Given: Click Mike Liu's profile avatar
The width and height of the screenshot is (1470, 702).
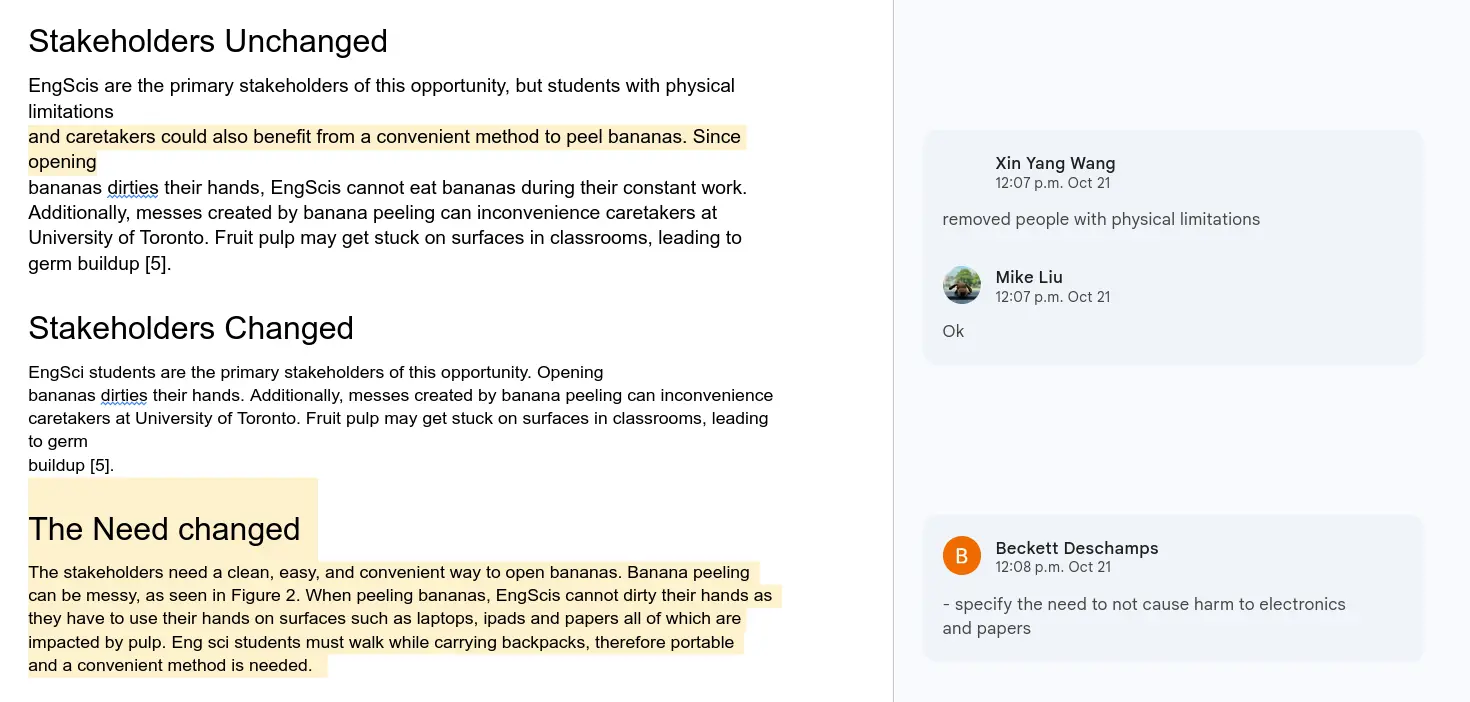Looking at the screenshot, I should coord(961,285).
